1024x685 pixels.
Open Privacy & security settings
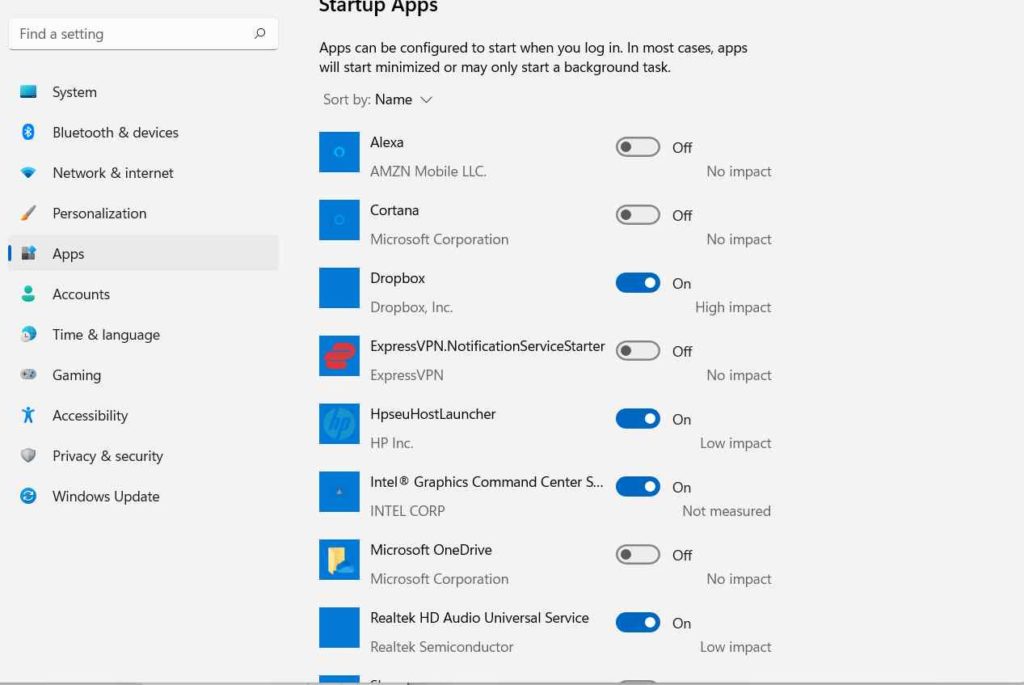[x=144, y=456]
